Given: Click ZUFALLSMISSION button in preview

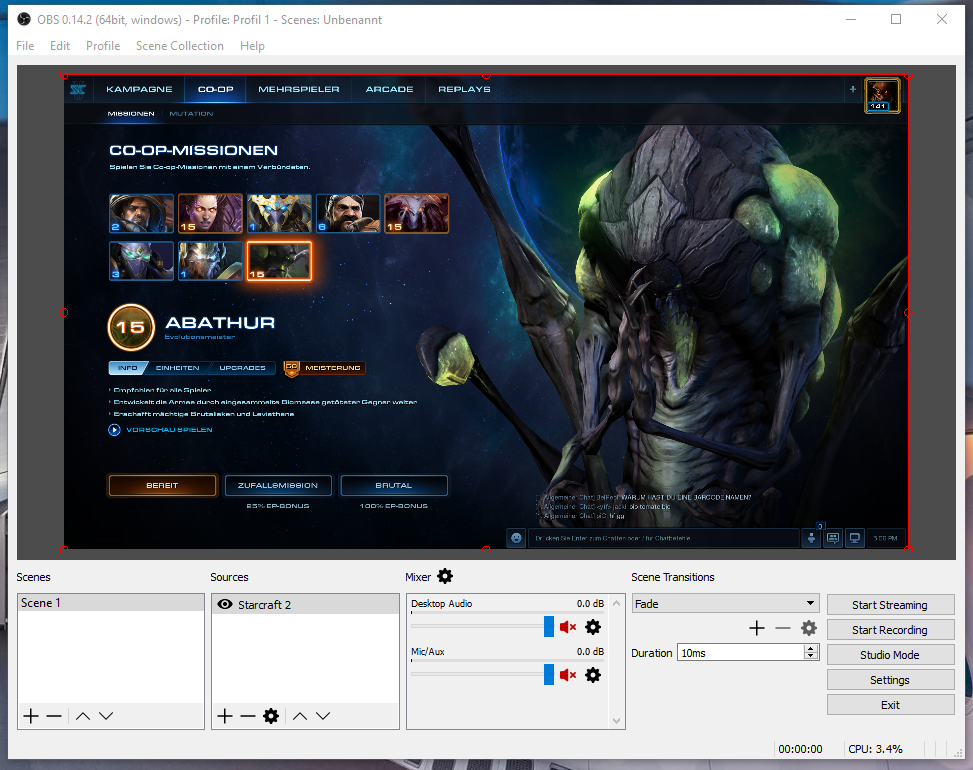Looking at the screenshot, I should pos(278,485).
